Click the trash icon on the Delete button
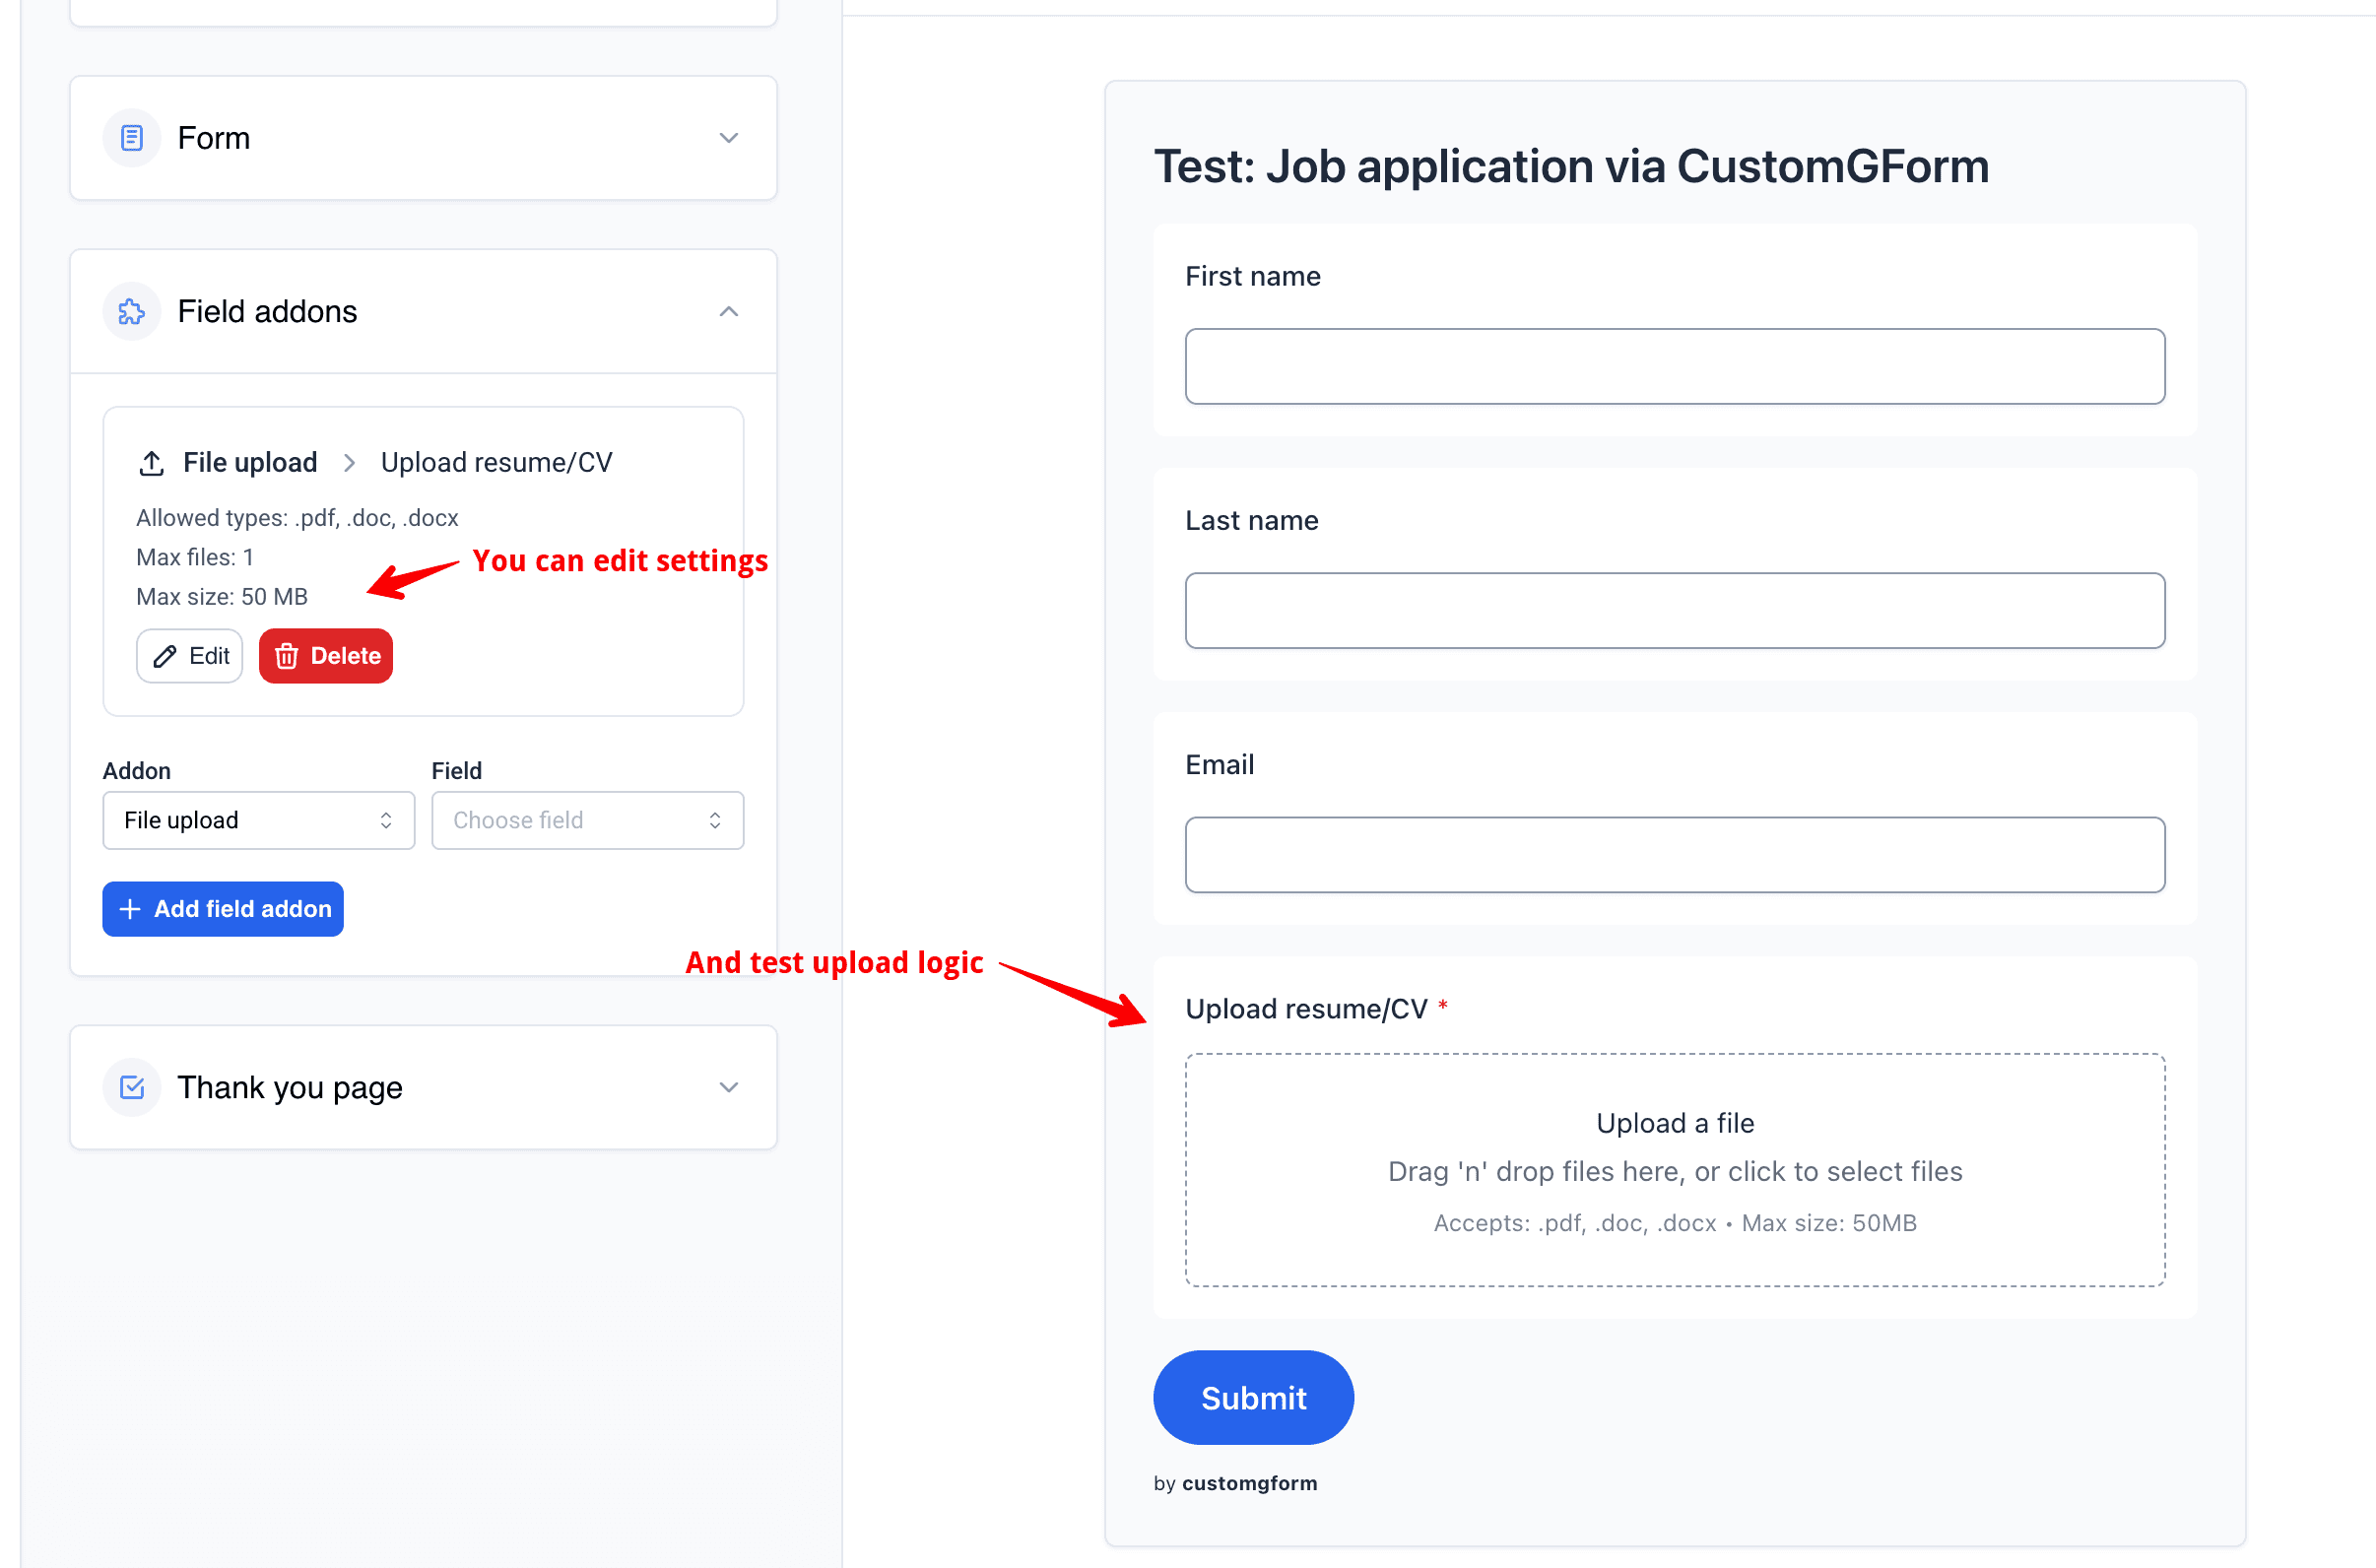Image resolution: width=2376 pixels, height=1568 pixels. tap(287, 656)
